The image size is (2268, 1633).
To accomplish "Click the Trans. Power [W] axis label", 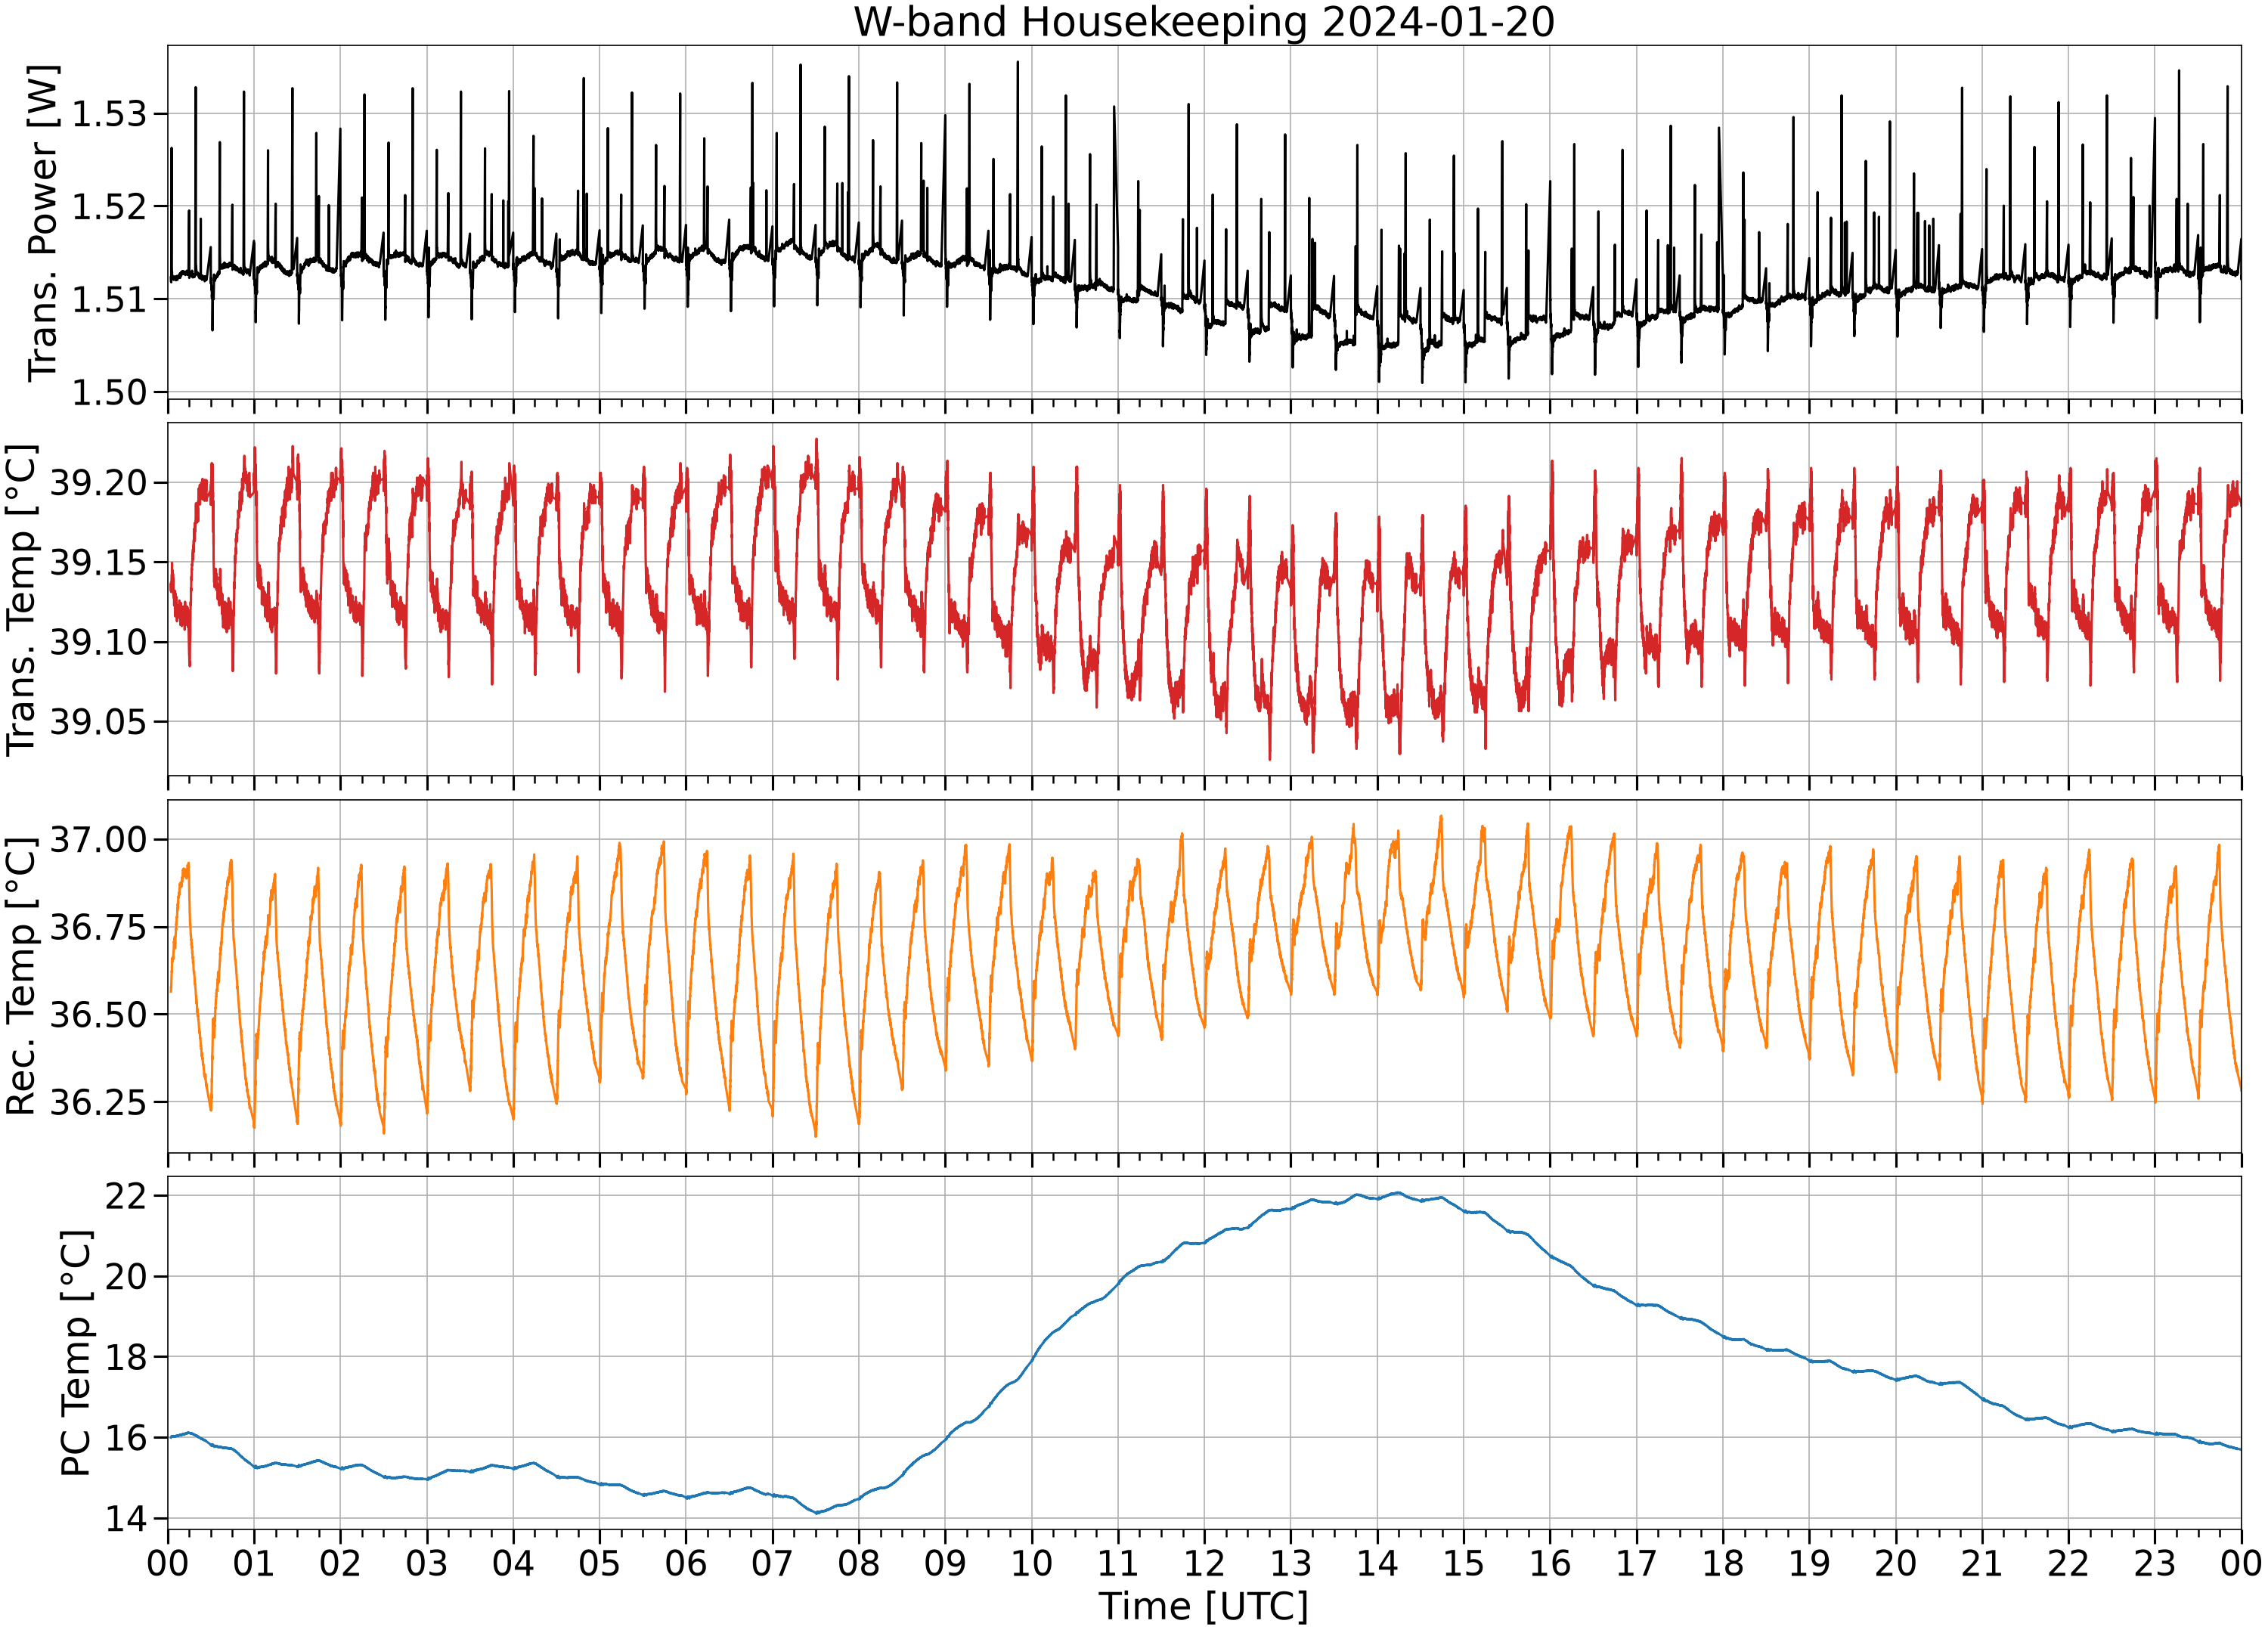I will point(43,223).
